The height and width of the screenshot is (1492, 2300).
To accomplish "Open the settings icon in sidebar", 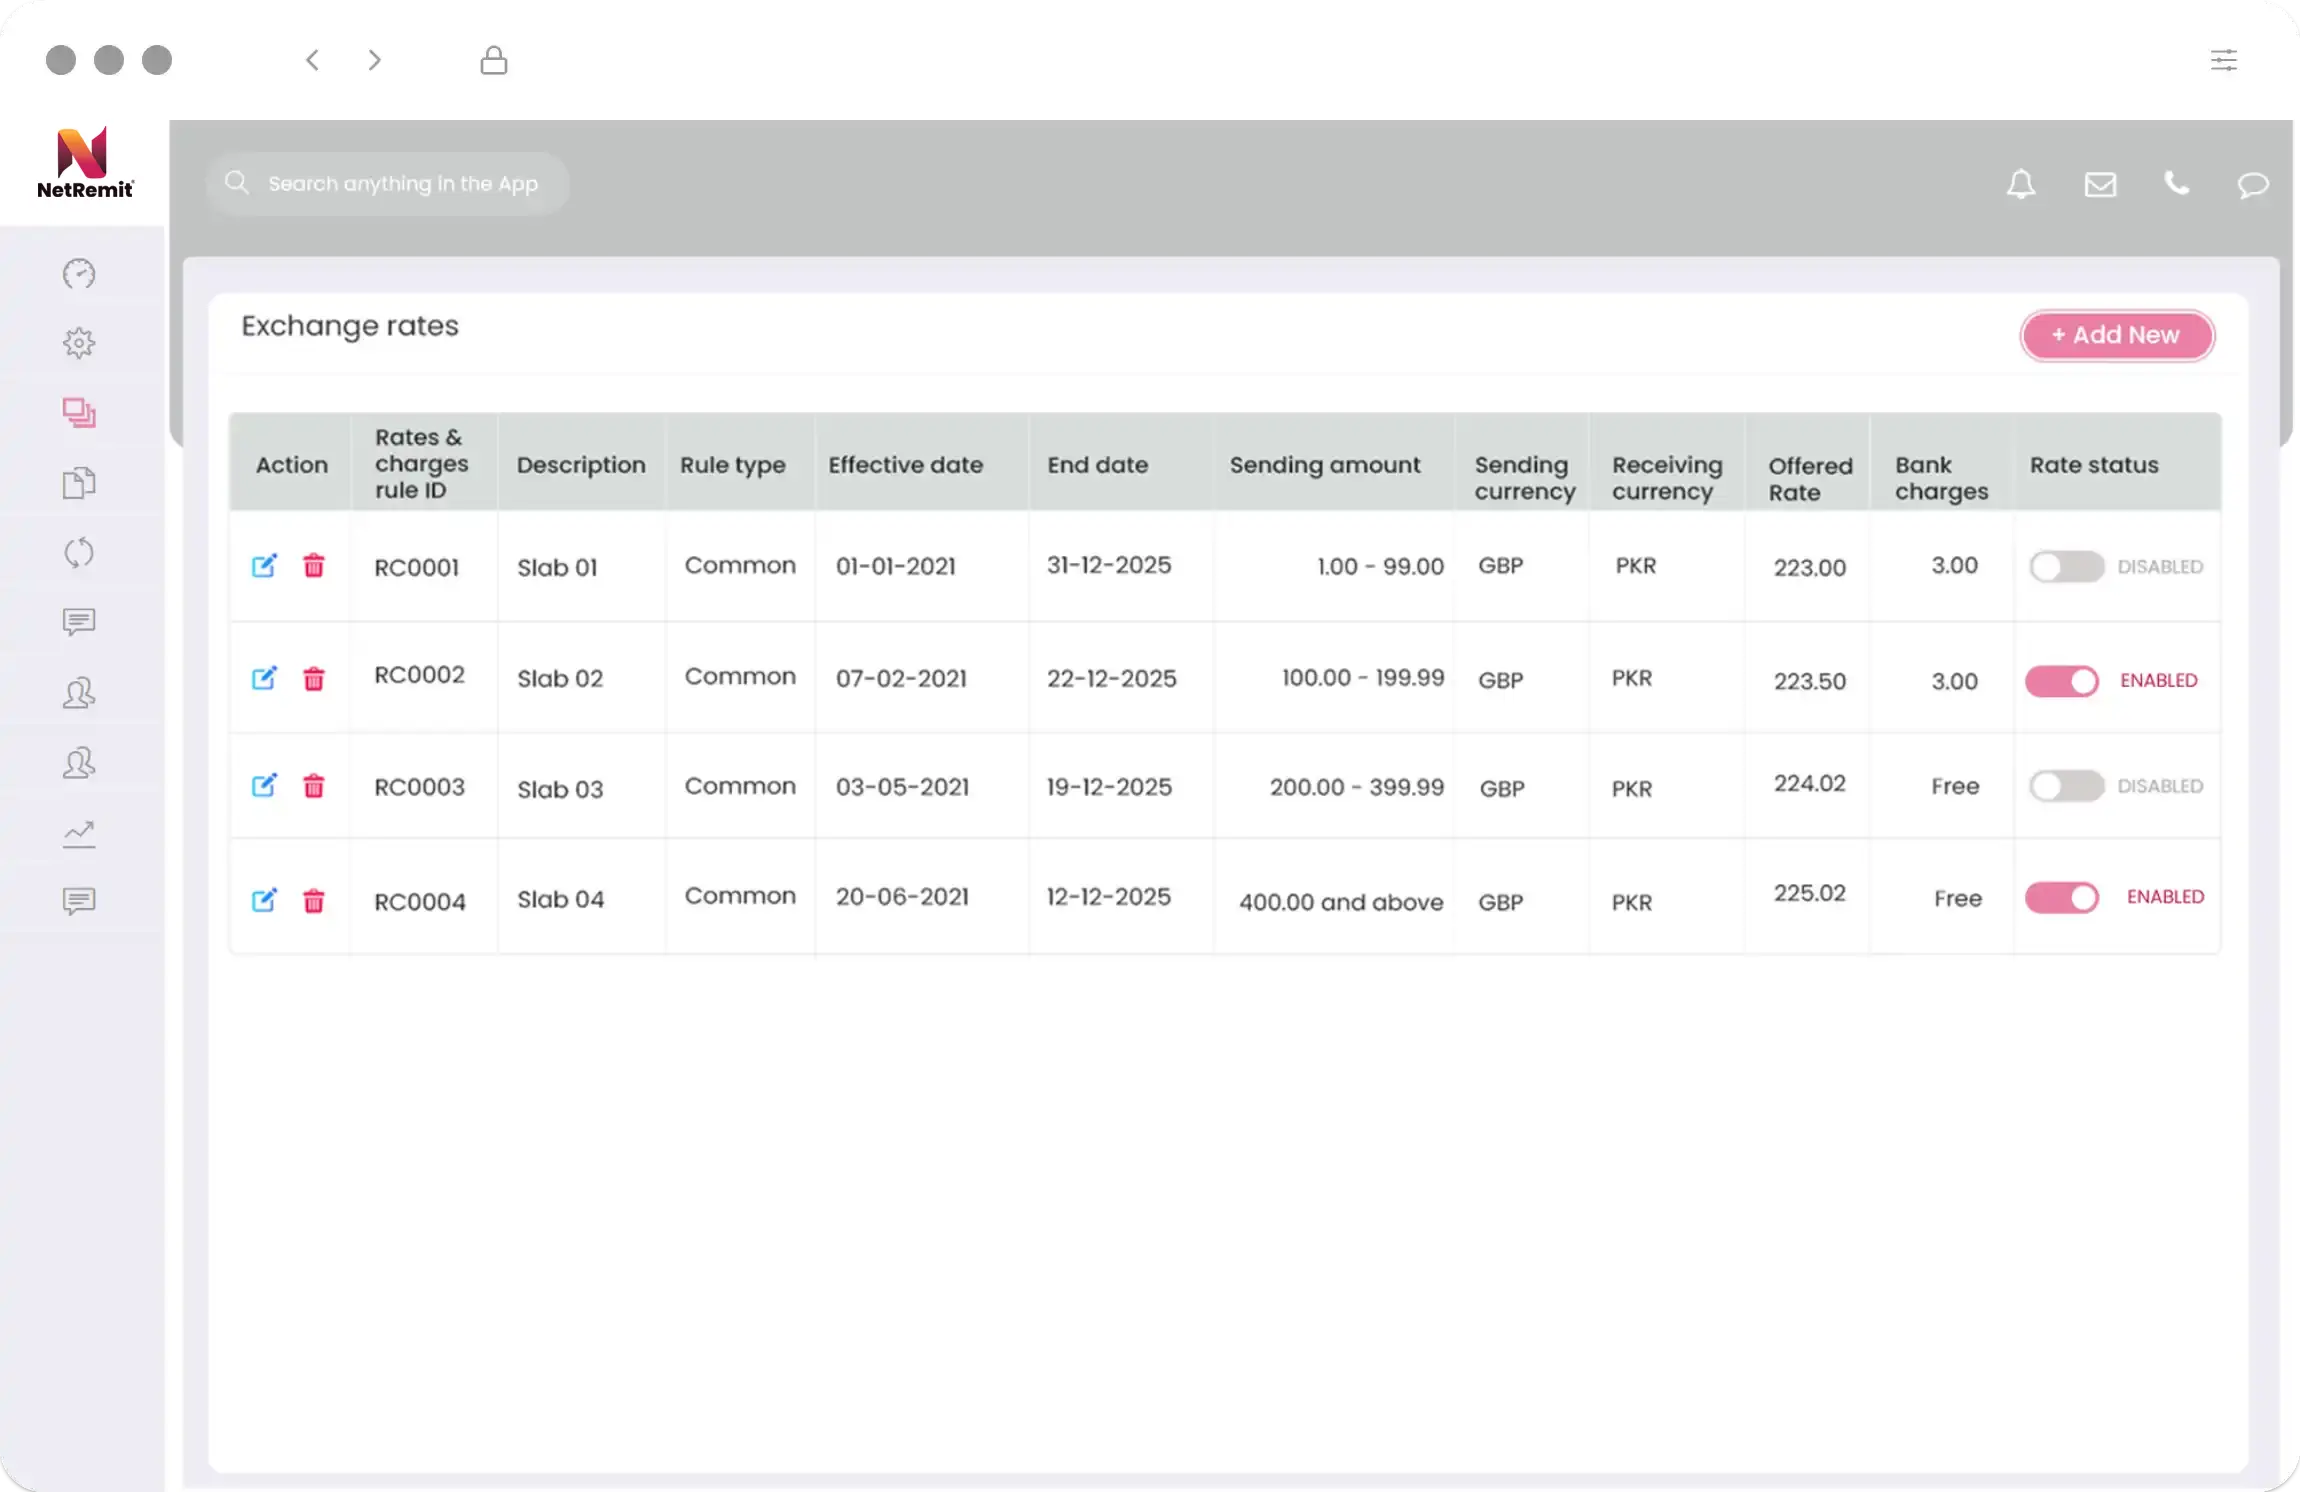I will point(79,342).
